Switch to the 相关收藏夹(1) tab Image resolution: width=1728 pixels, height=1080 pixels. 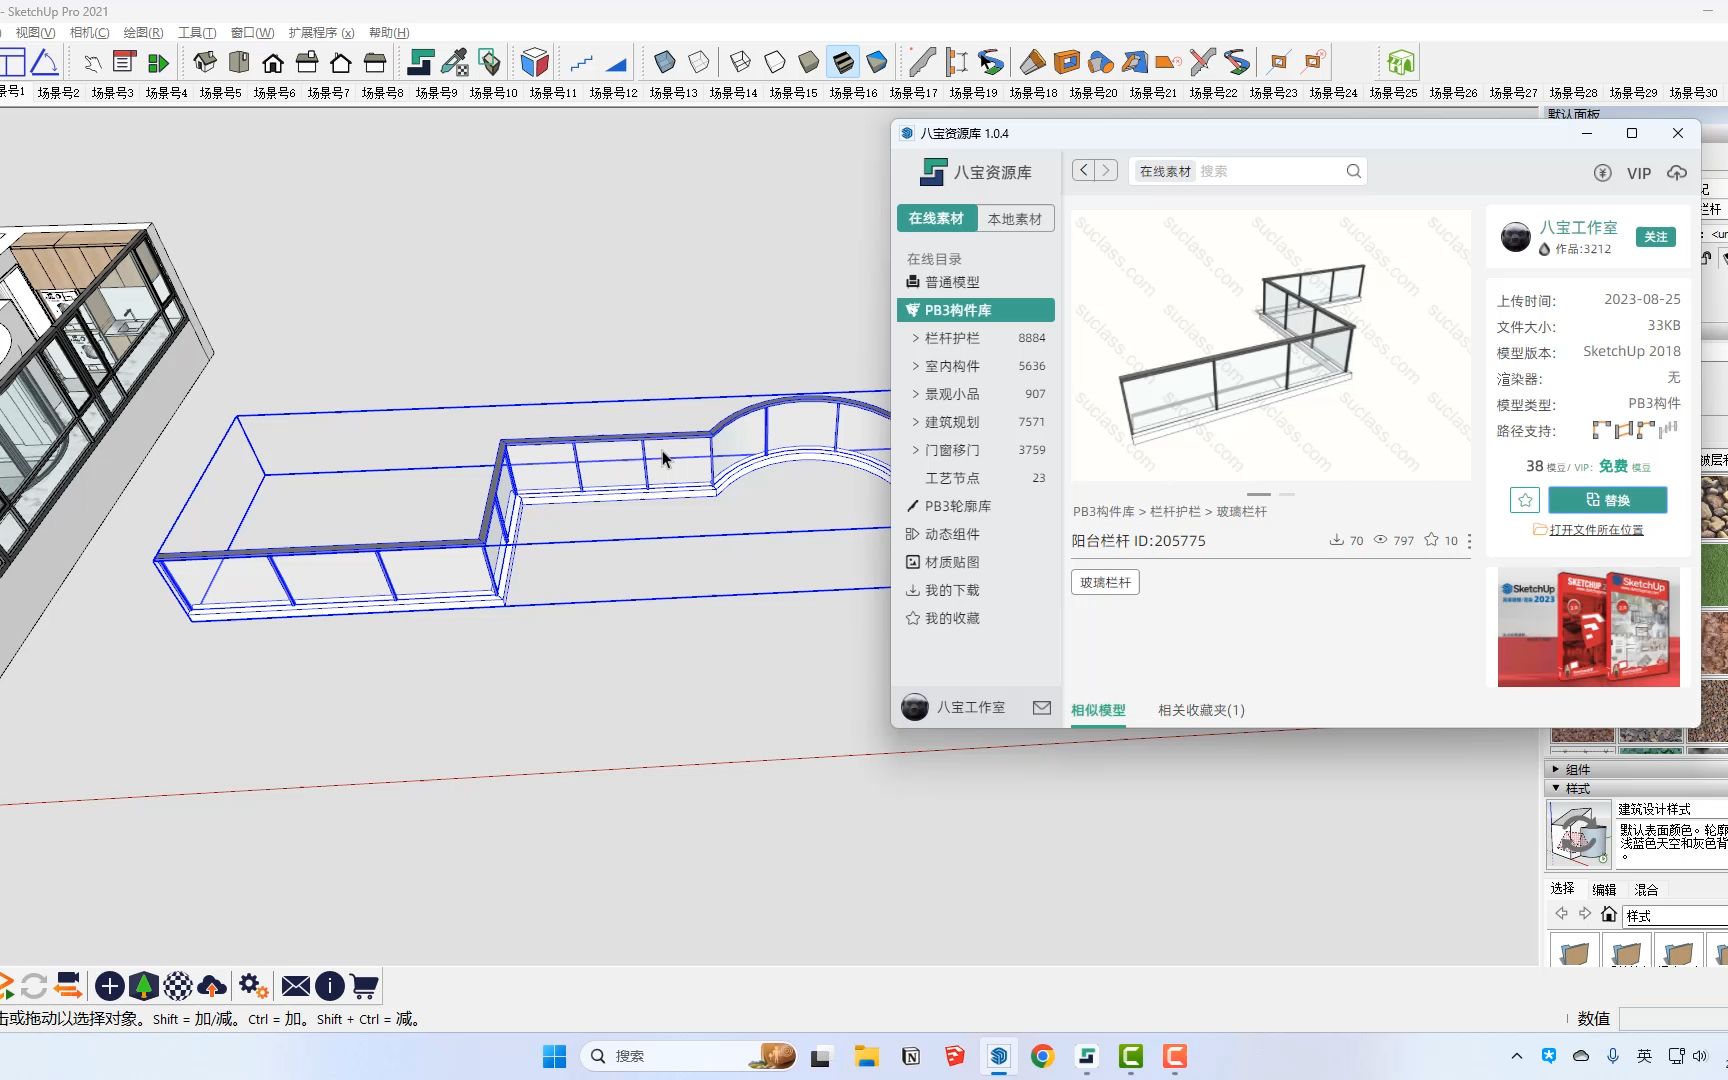tap(1201, 710)
